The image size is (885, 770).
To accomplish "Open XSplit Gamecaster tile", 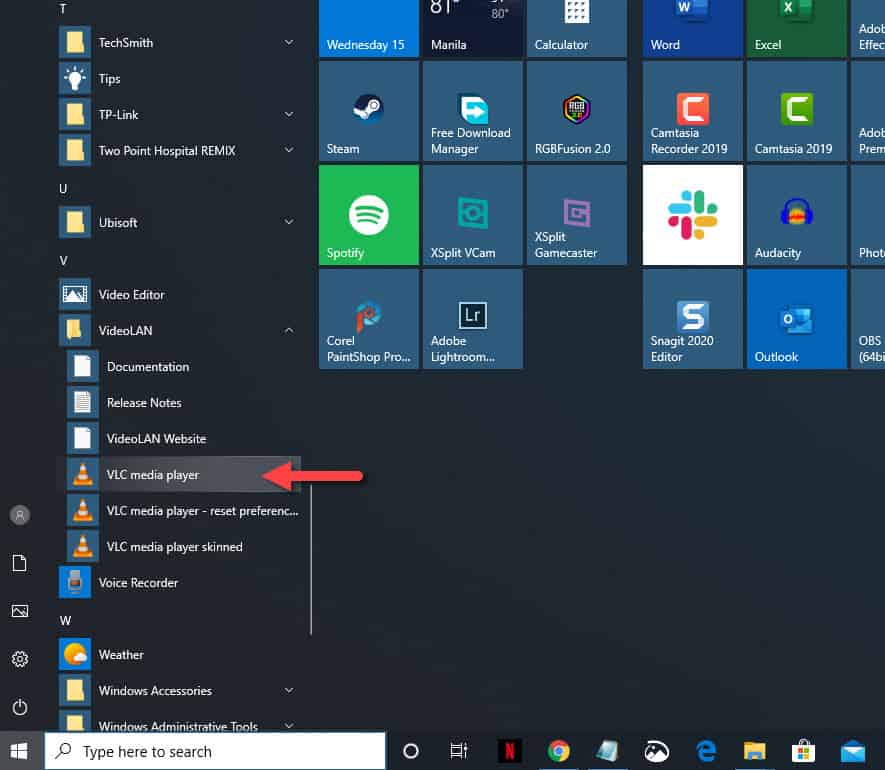I will pos(576,215).
